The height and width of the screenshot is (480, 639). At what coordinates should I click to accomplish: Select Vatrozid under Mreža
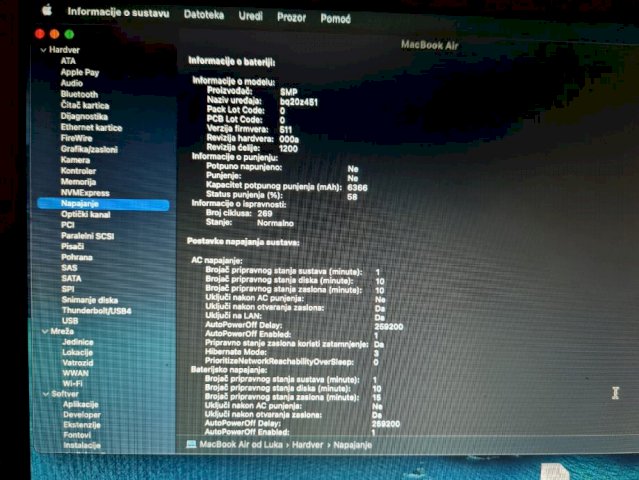point(78,363)
